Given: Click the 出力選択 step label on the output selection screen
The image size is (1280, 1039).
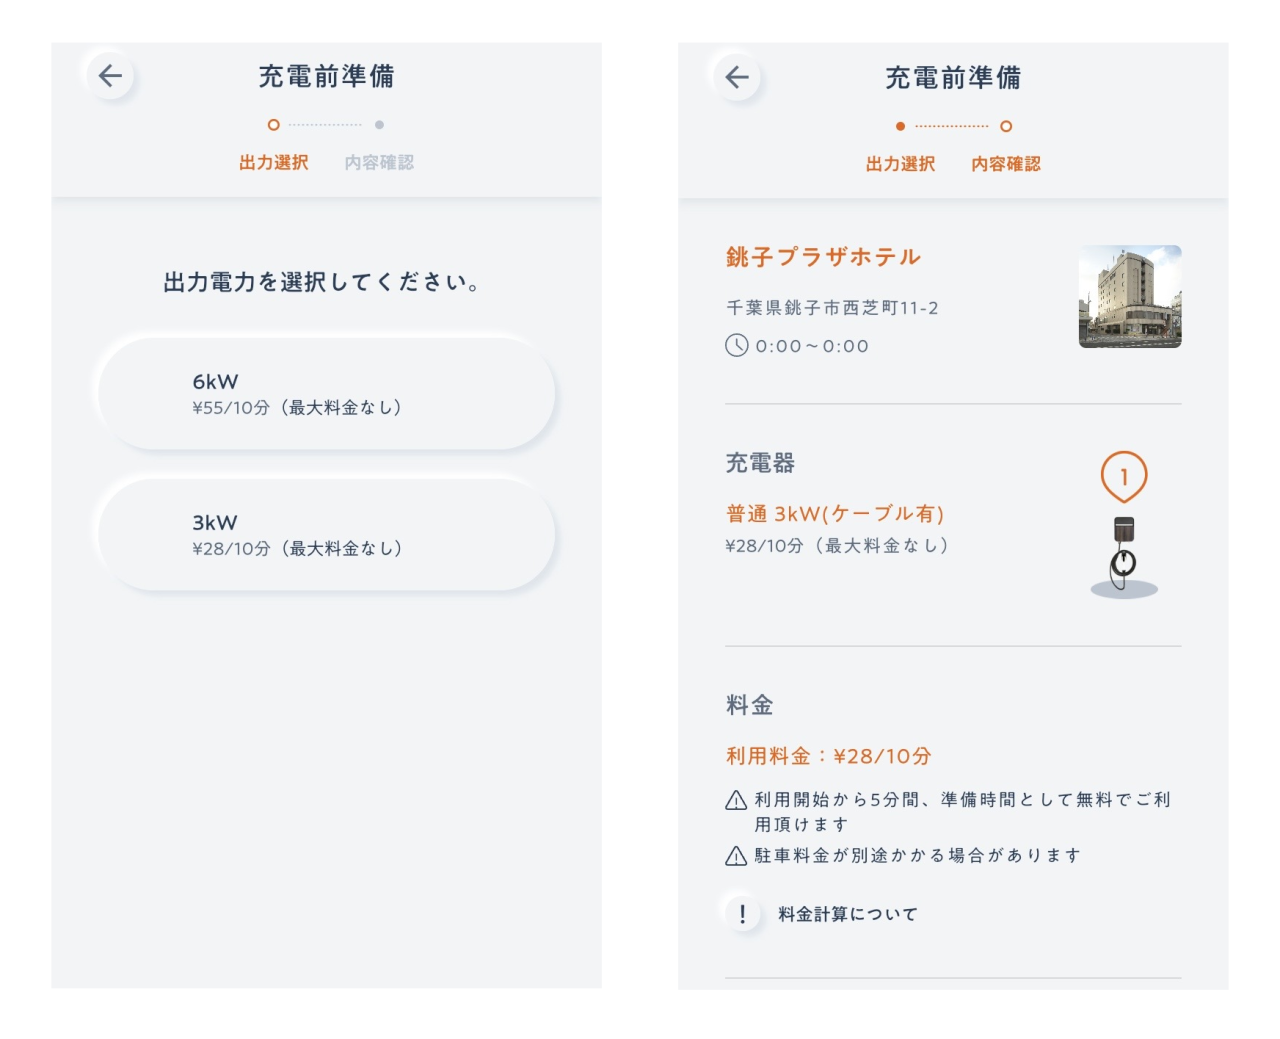Looking at the screenshot, I should (x=273, y=162).
